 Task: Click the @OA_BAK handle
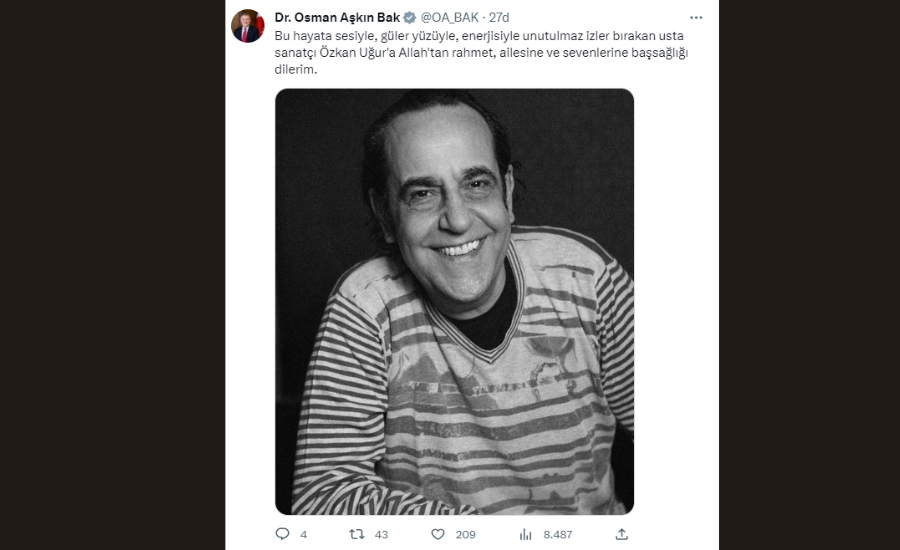pyautogui.click(x=450, y=17)
